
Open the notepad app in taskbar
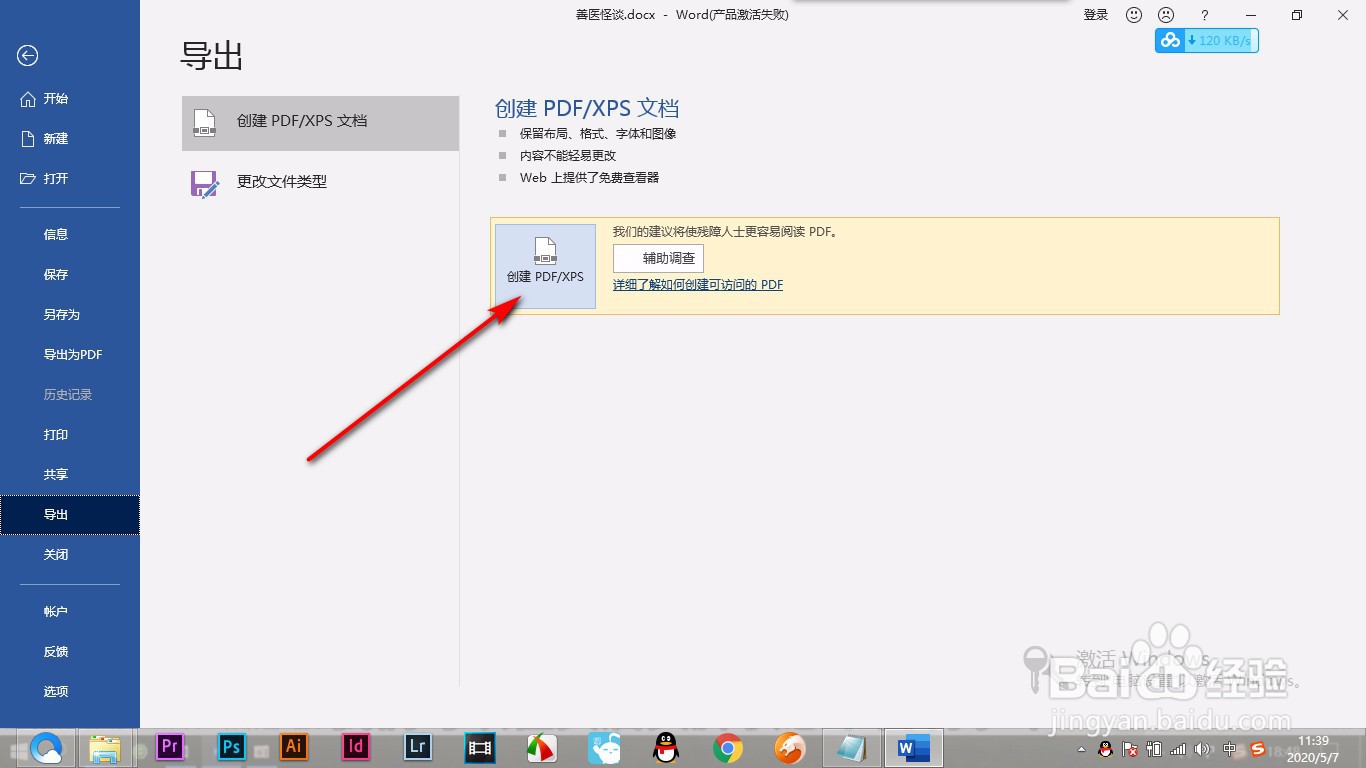click(x=851, y=747)
